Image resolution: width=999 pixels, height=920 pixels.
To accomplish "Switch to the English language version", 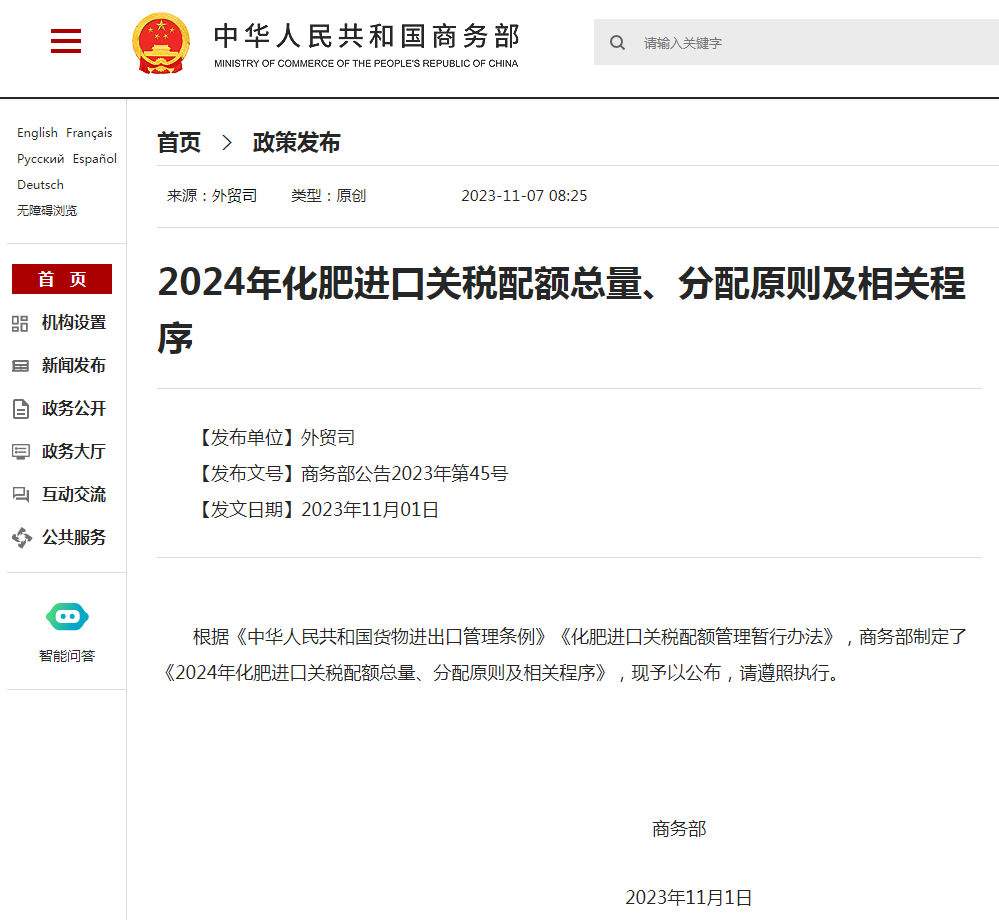I will [x=37, y=132].
